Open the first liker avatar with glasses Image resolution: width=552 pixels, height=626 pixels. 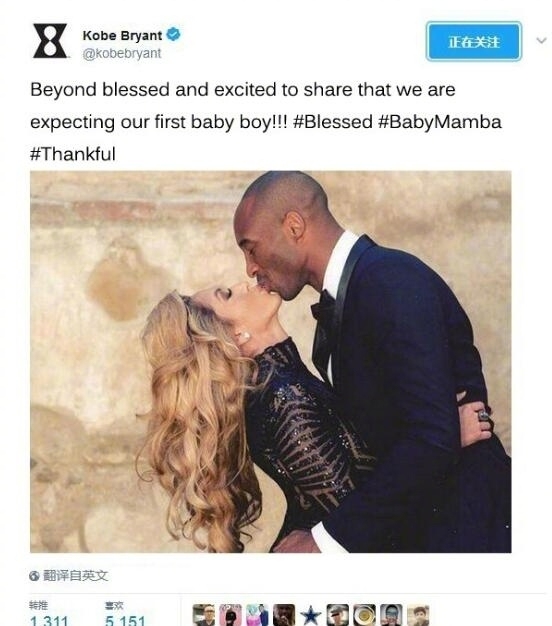pyautogui.click(x=204, y=615)
